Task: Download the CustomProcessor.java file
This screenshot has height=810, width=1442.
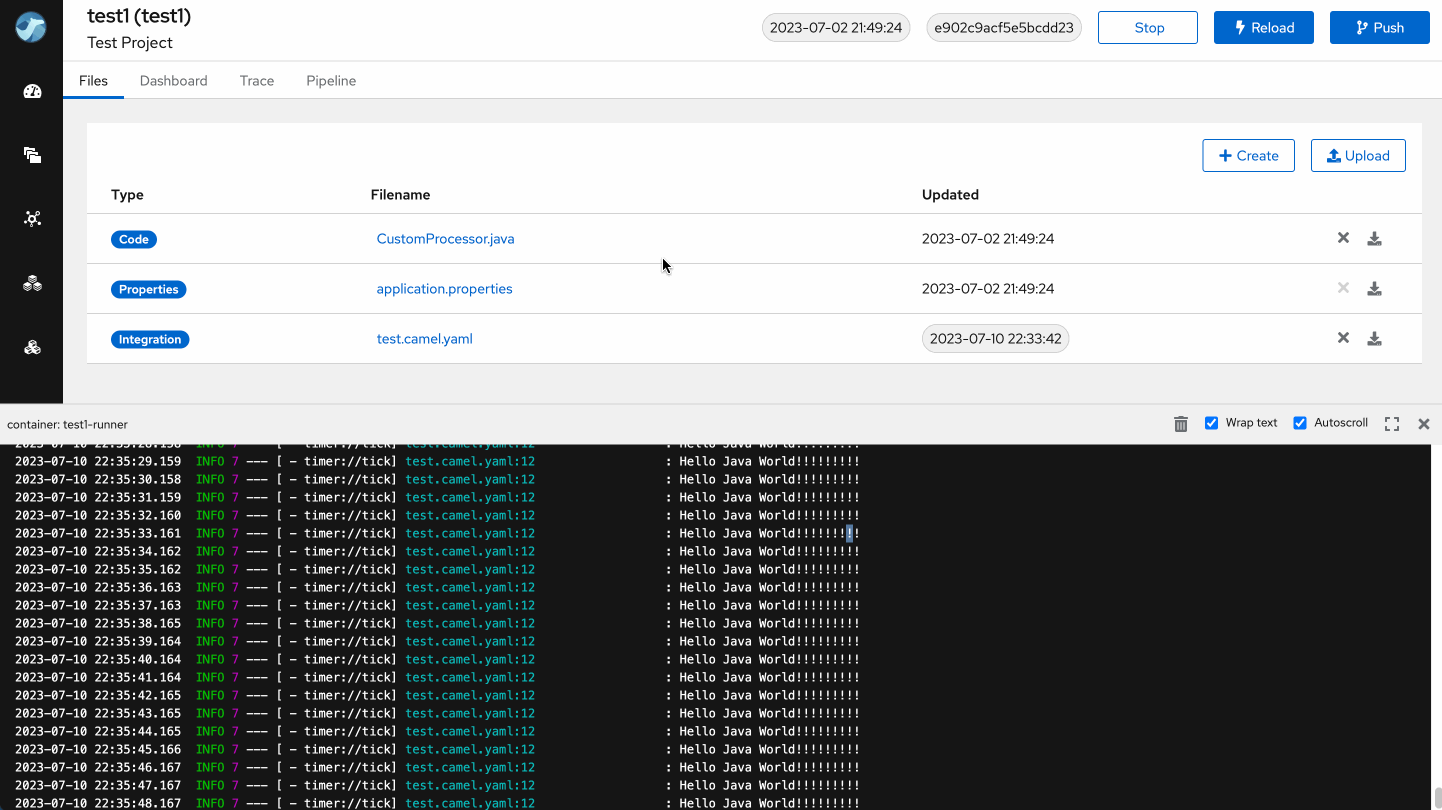Action: point(1374,239)
